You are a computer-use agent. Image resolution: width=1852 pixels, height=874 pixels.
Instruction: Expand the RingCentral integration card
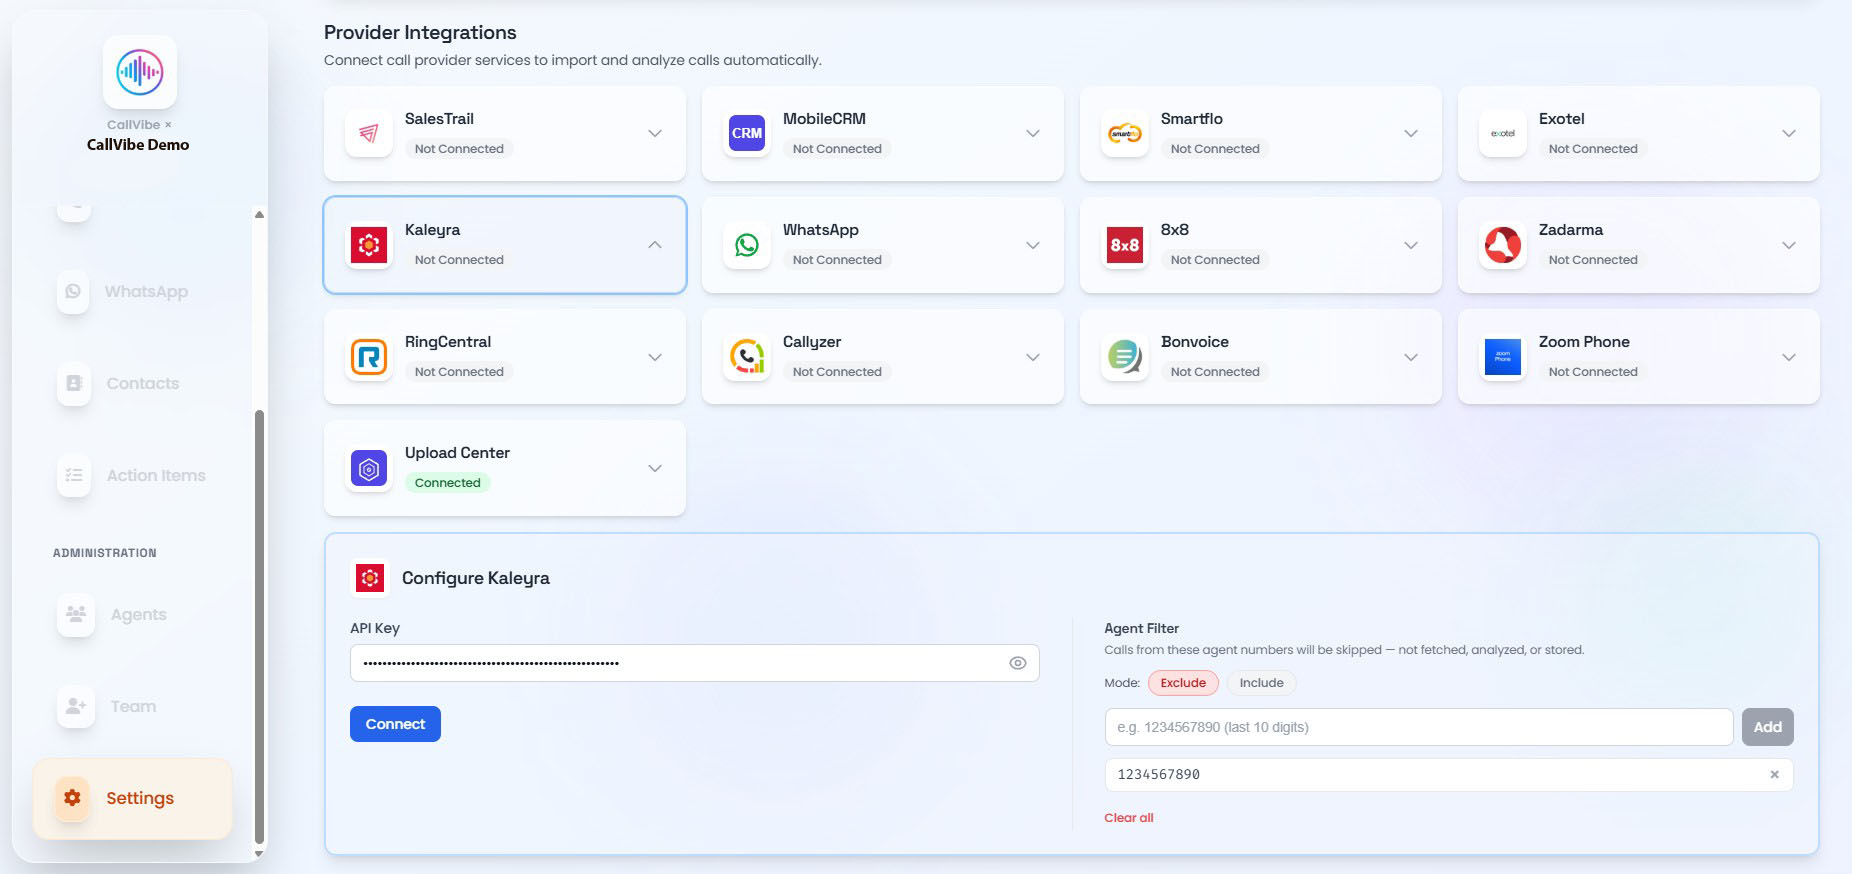pyautogui.click(x=655, y=357)
